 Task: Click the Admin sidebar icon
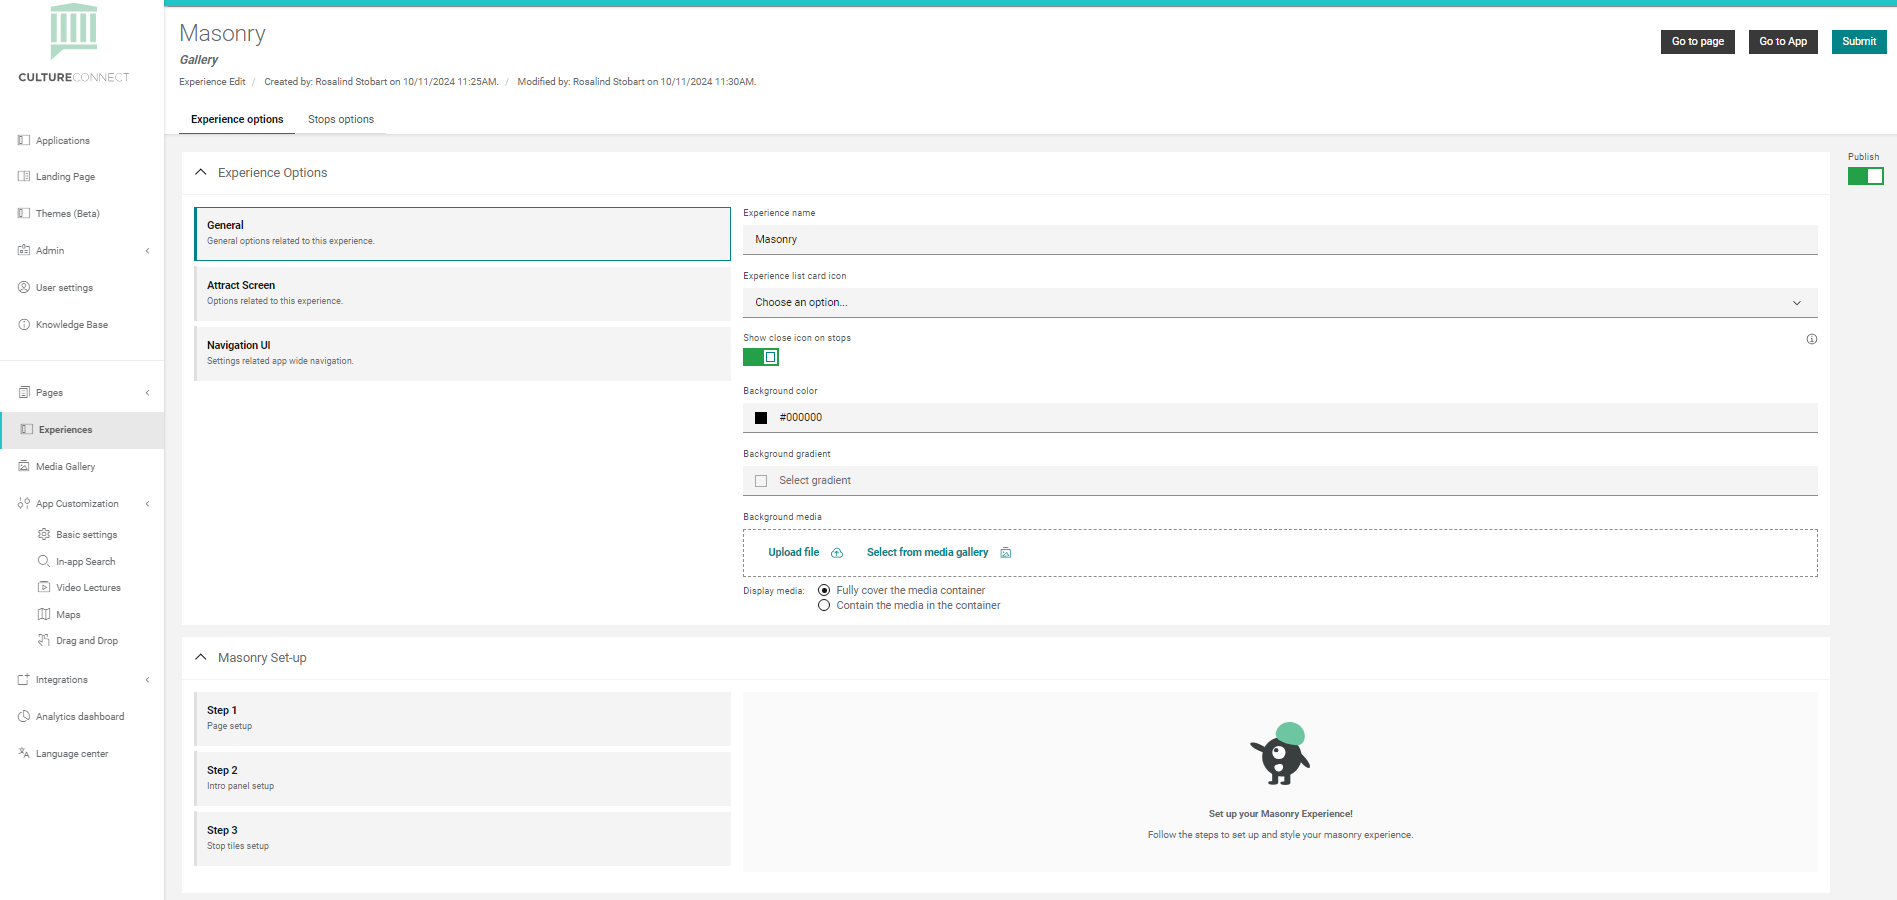[x=24, y=250]
